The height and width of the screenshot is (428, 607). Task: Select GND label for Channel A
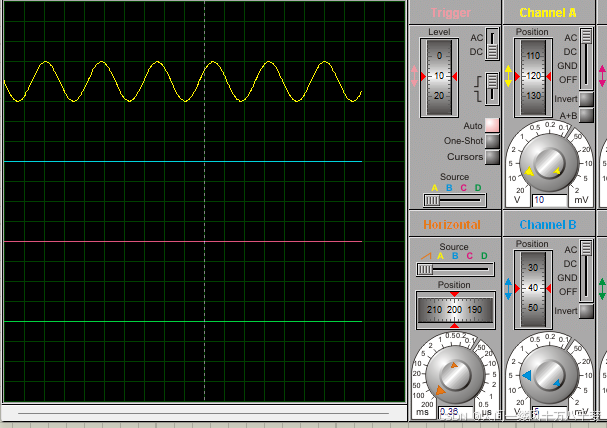[x=567, y=66]
